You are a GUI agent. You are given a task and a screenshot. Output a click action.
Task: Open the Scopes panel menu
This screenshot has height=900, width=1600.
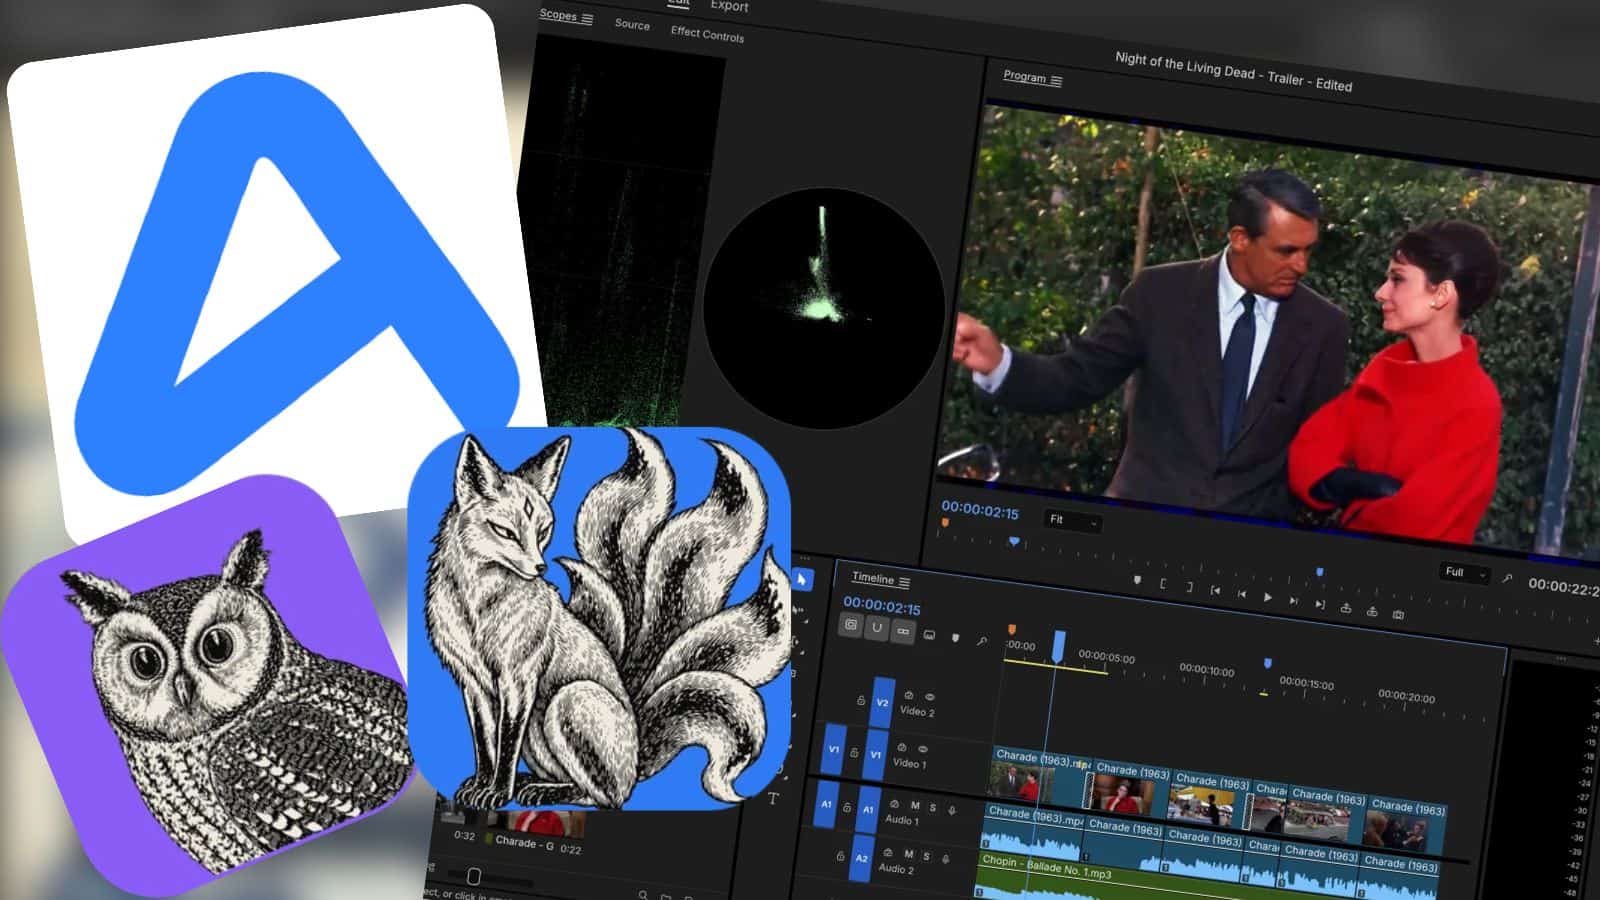(x=588, y=18)
